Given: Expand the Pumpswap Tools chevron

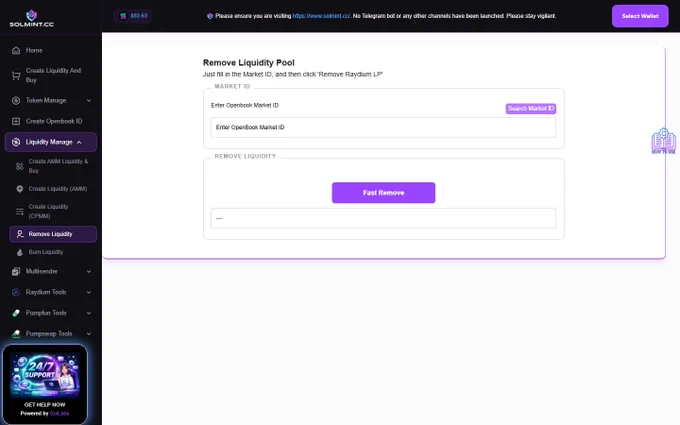Looking at the screenshot, I should tap(89, 334).
